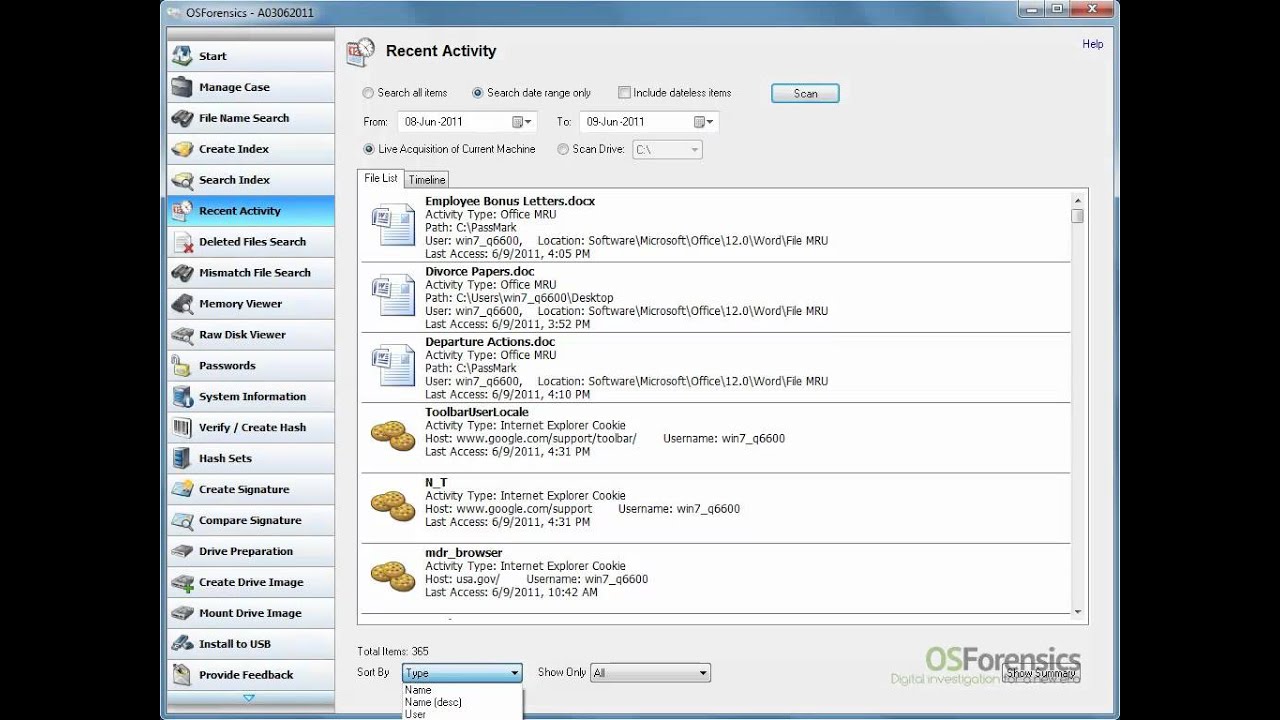Collapse the Sort By dropdown
This screenshot has width=1280, height=720.
(x=515, y=673)
